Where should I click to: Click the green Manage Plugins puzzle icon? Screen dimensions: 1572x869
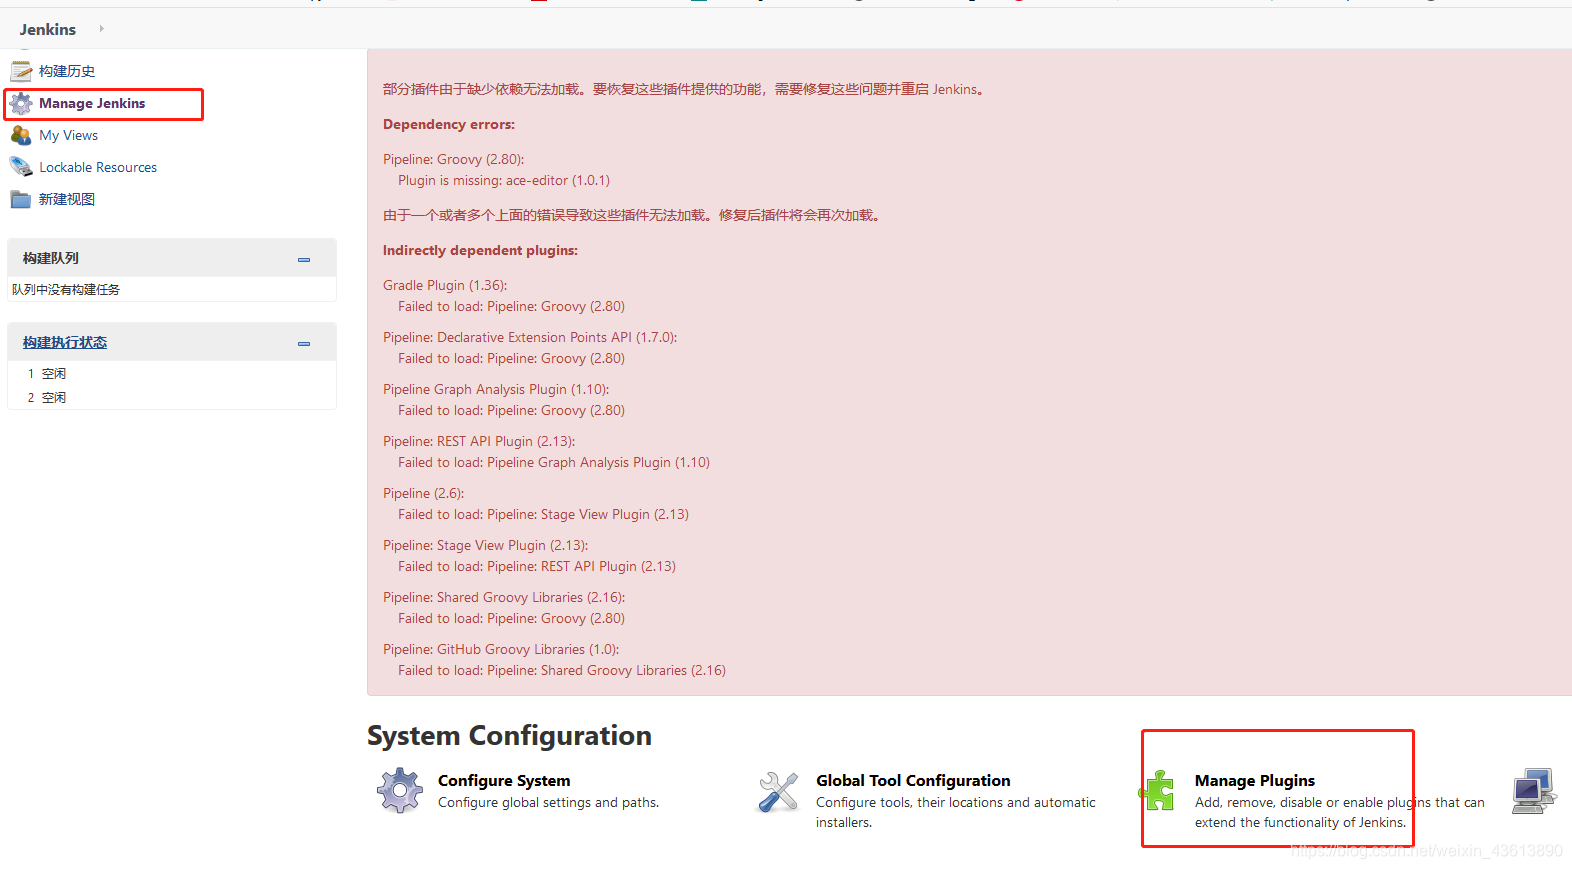click(1157, 790)
